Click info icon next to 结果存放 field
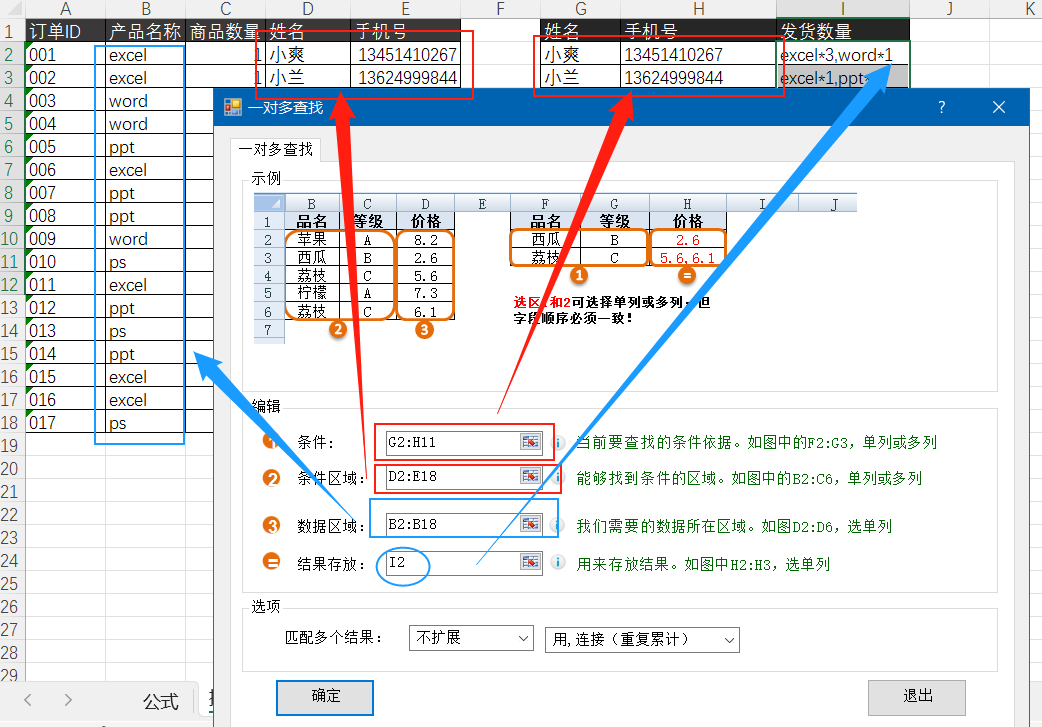This screenshot has width=1042, height=727. click(559, 562)
